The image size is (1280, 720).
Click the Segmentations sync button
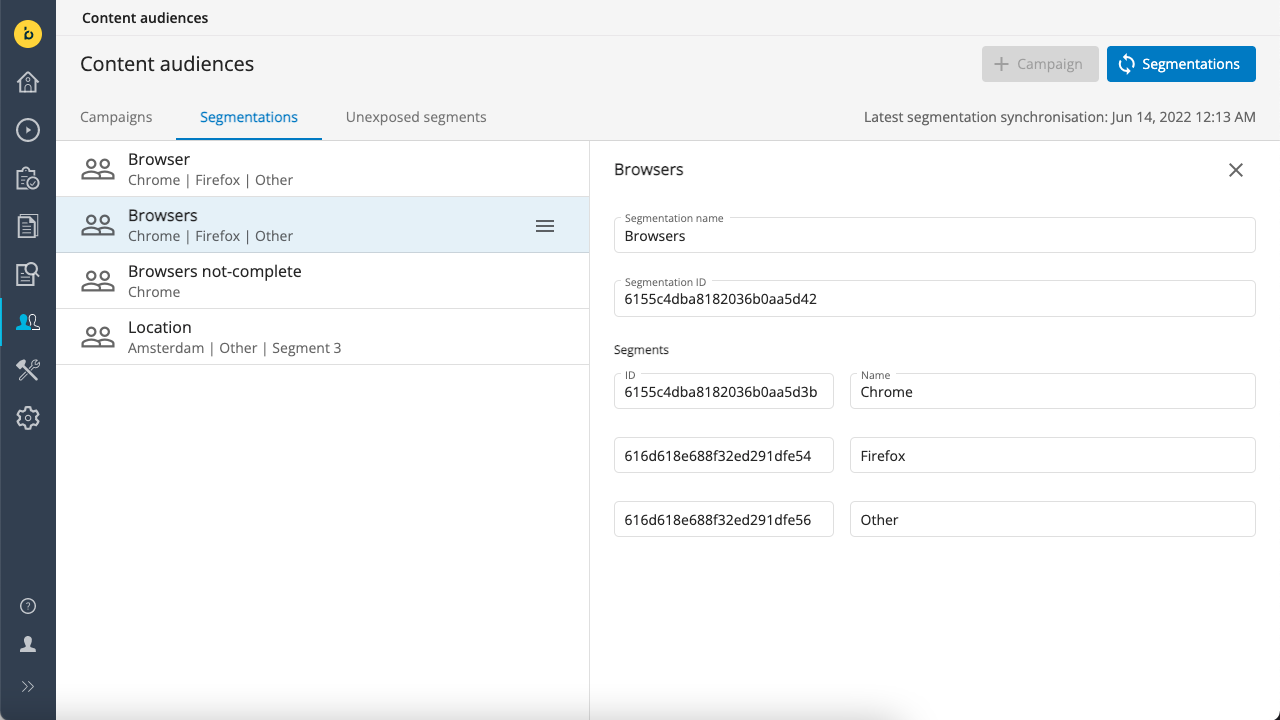click(x=1181, y=64)
